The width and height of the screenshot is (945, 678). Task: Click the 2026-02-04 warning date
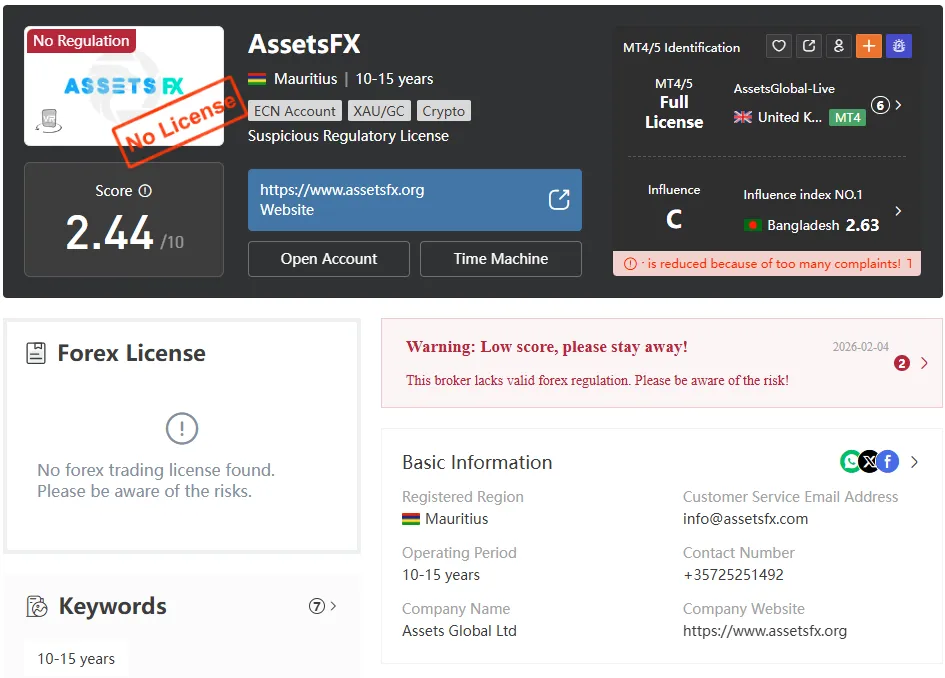pos(861,347)
